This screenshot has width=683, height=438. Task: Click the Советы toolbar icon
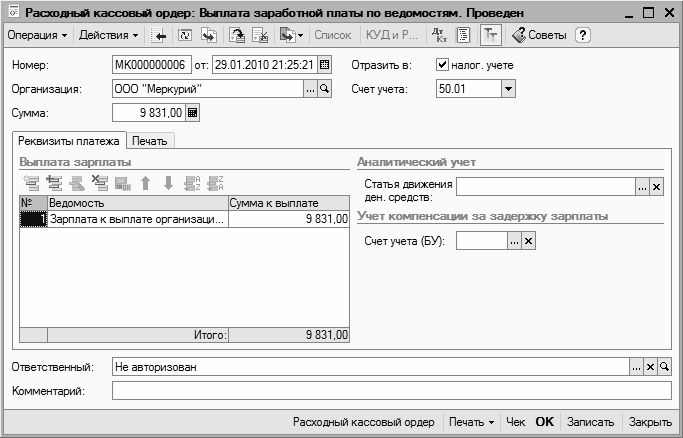tap(539, 35)
